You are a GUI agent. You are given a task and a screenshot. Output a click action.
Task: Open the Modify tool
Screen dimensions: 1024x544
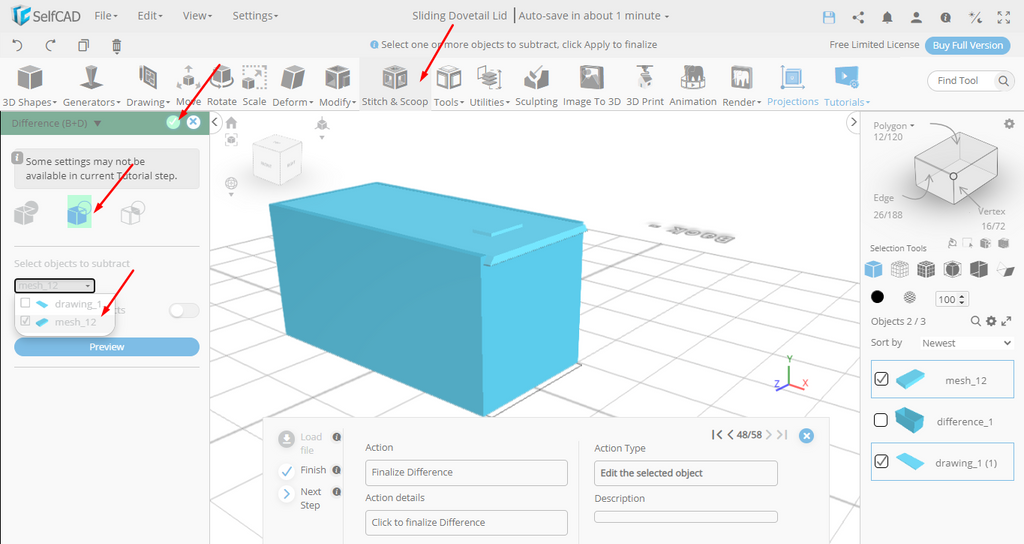point(338,86)
